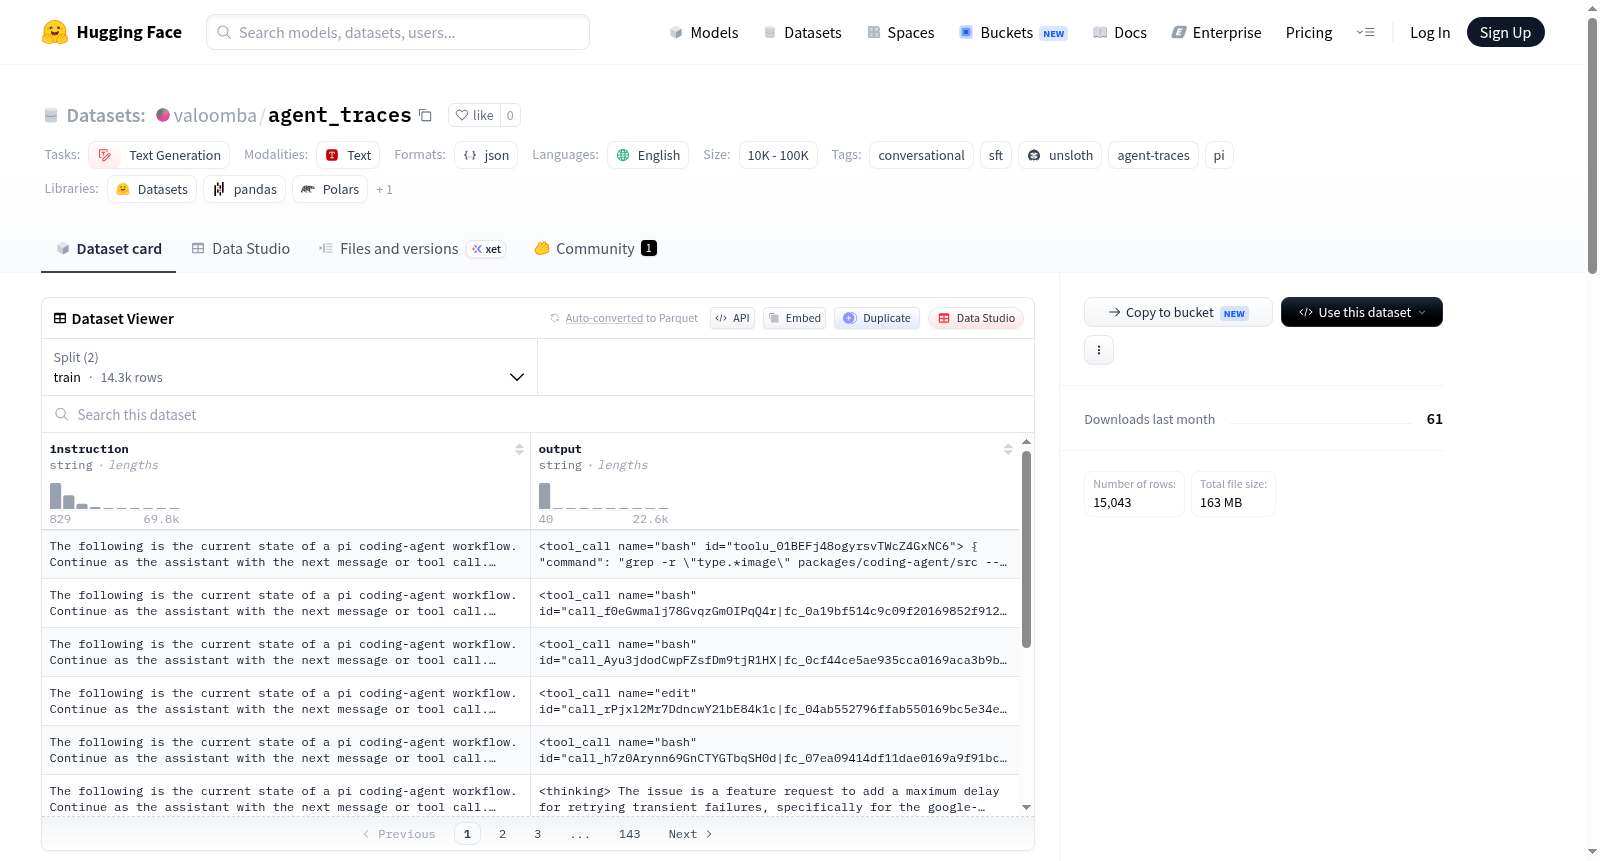Open Datasets in the navigation bar
Image resolution: width=1600 pixels, height=861 pixels.
pyautogui.click(x=803, y=32)
